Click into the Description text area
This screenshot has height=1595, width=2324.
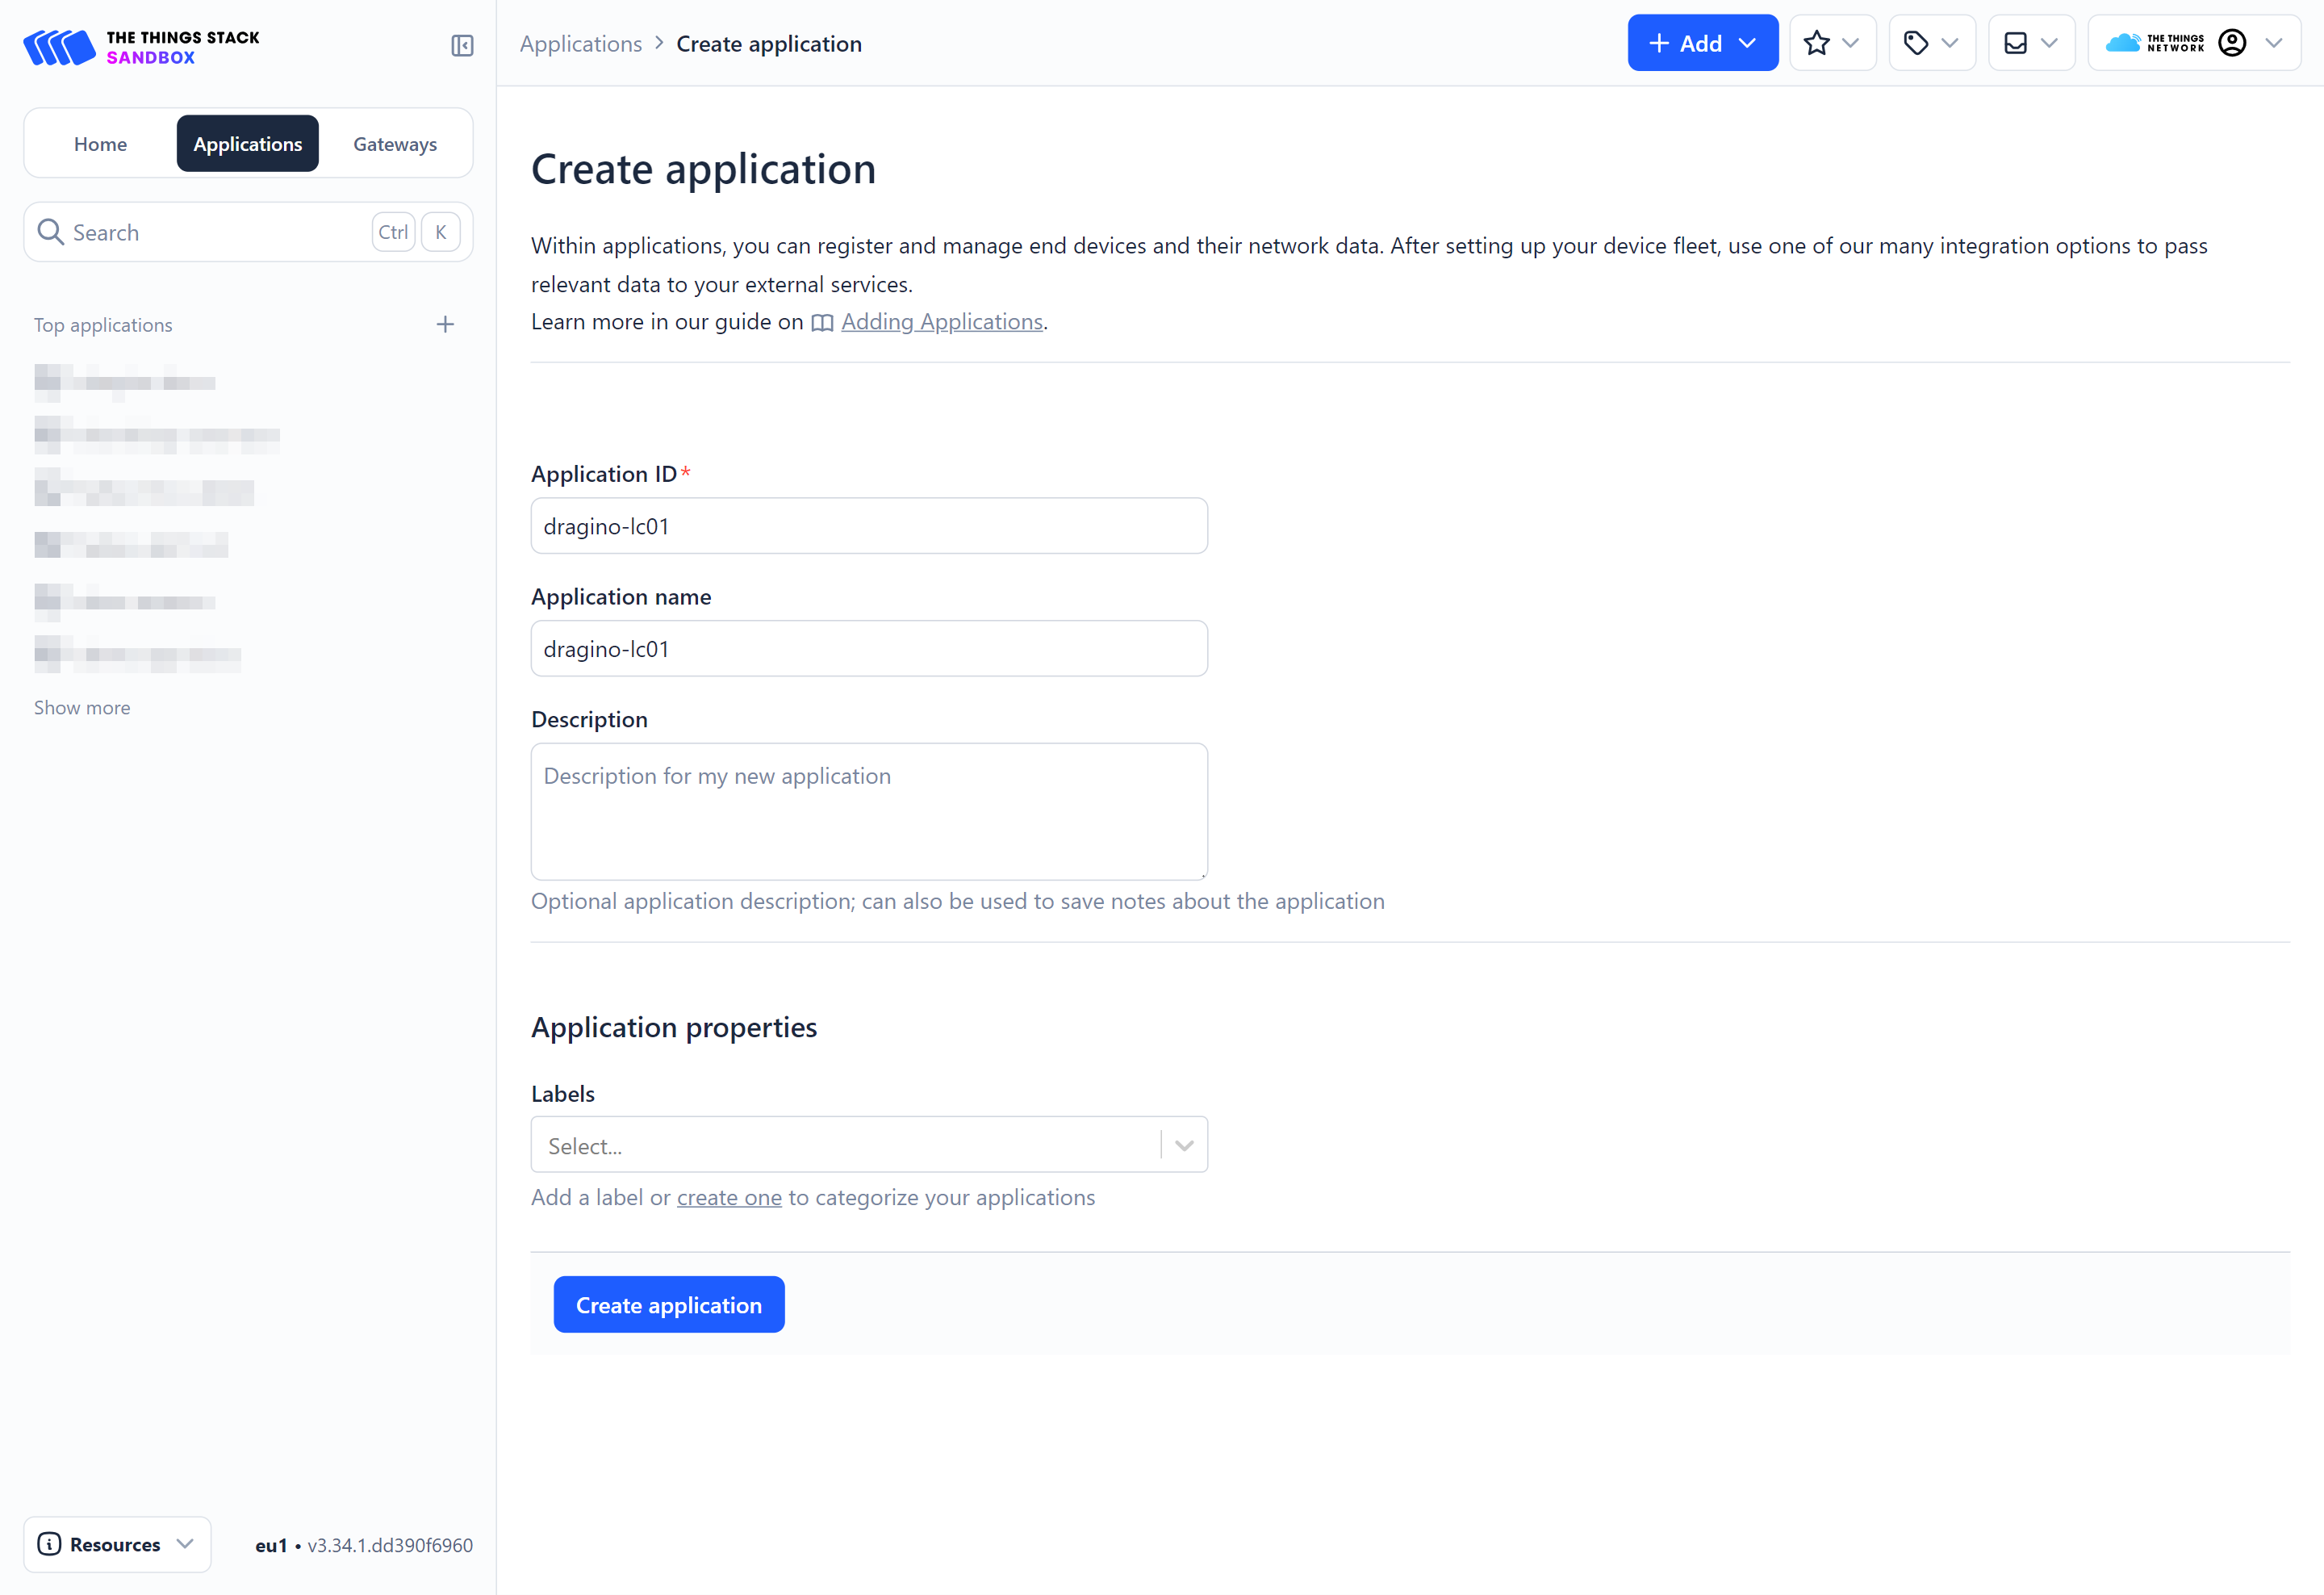click(x=868, y=811)
